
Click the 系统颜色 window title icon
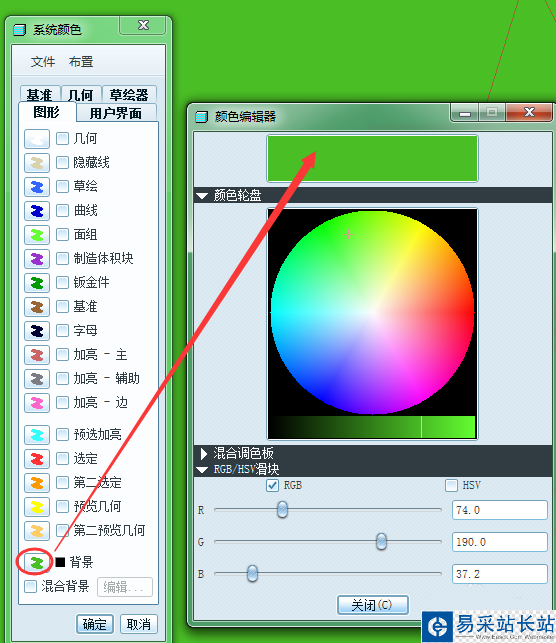pyautogui.click(x=20, y=30)
